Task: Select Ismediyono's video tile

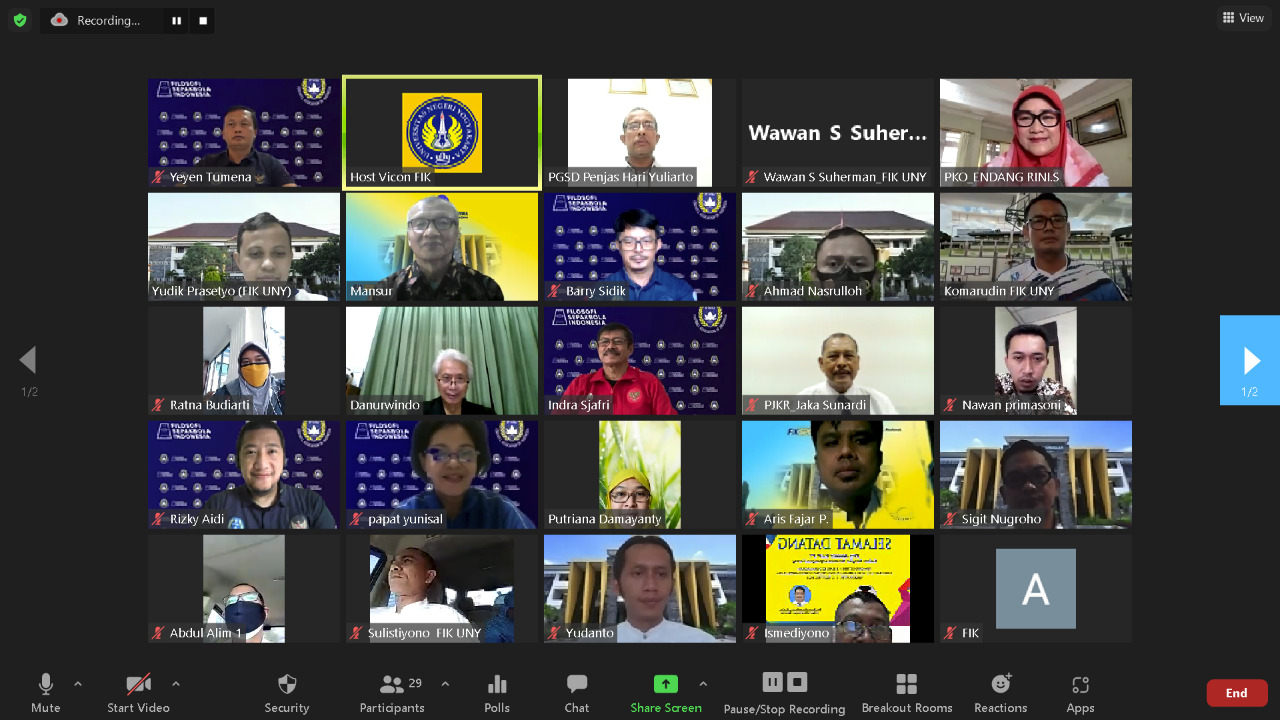Action: point(838,589)
